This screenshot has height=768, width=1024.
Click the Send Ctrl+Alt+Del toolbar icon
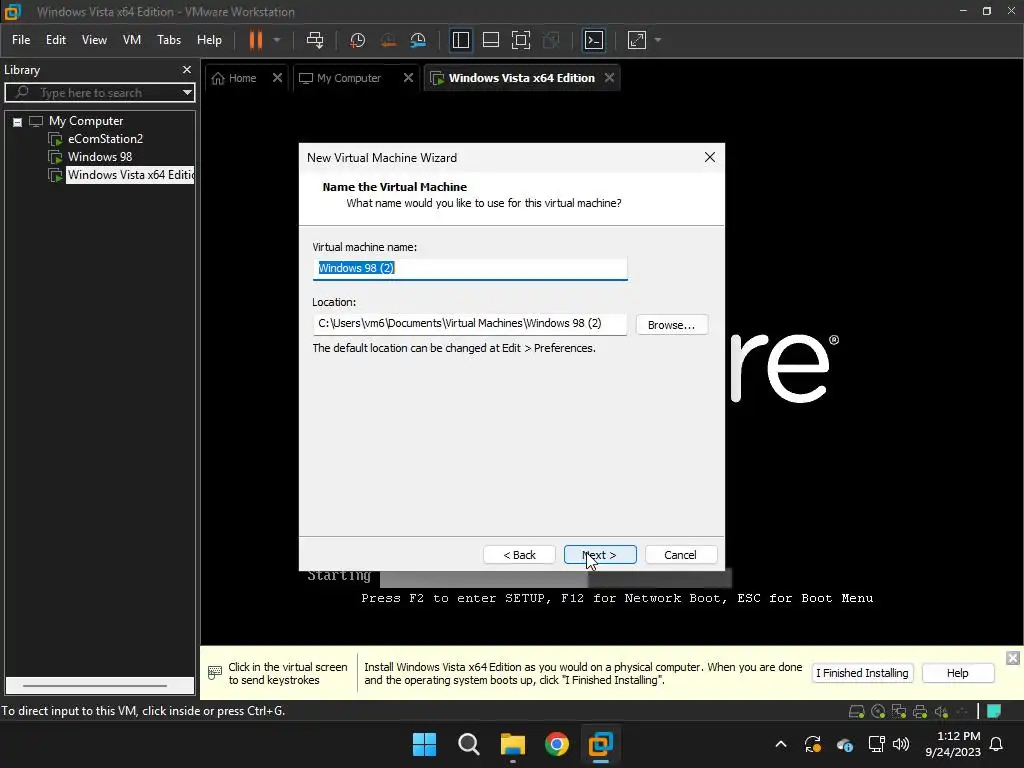coord(315,40)
